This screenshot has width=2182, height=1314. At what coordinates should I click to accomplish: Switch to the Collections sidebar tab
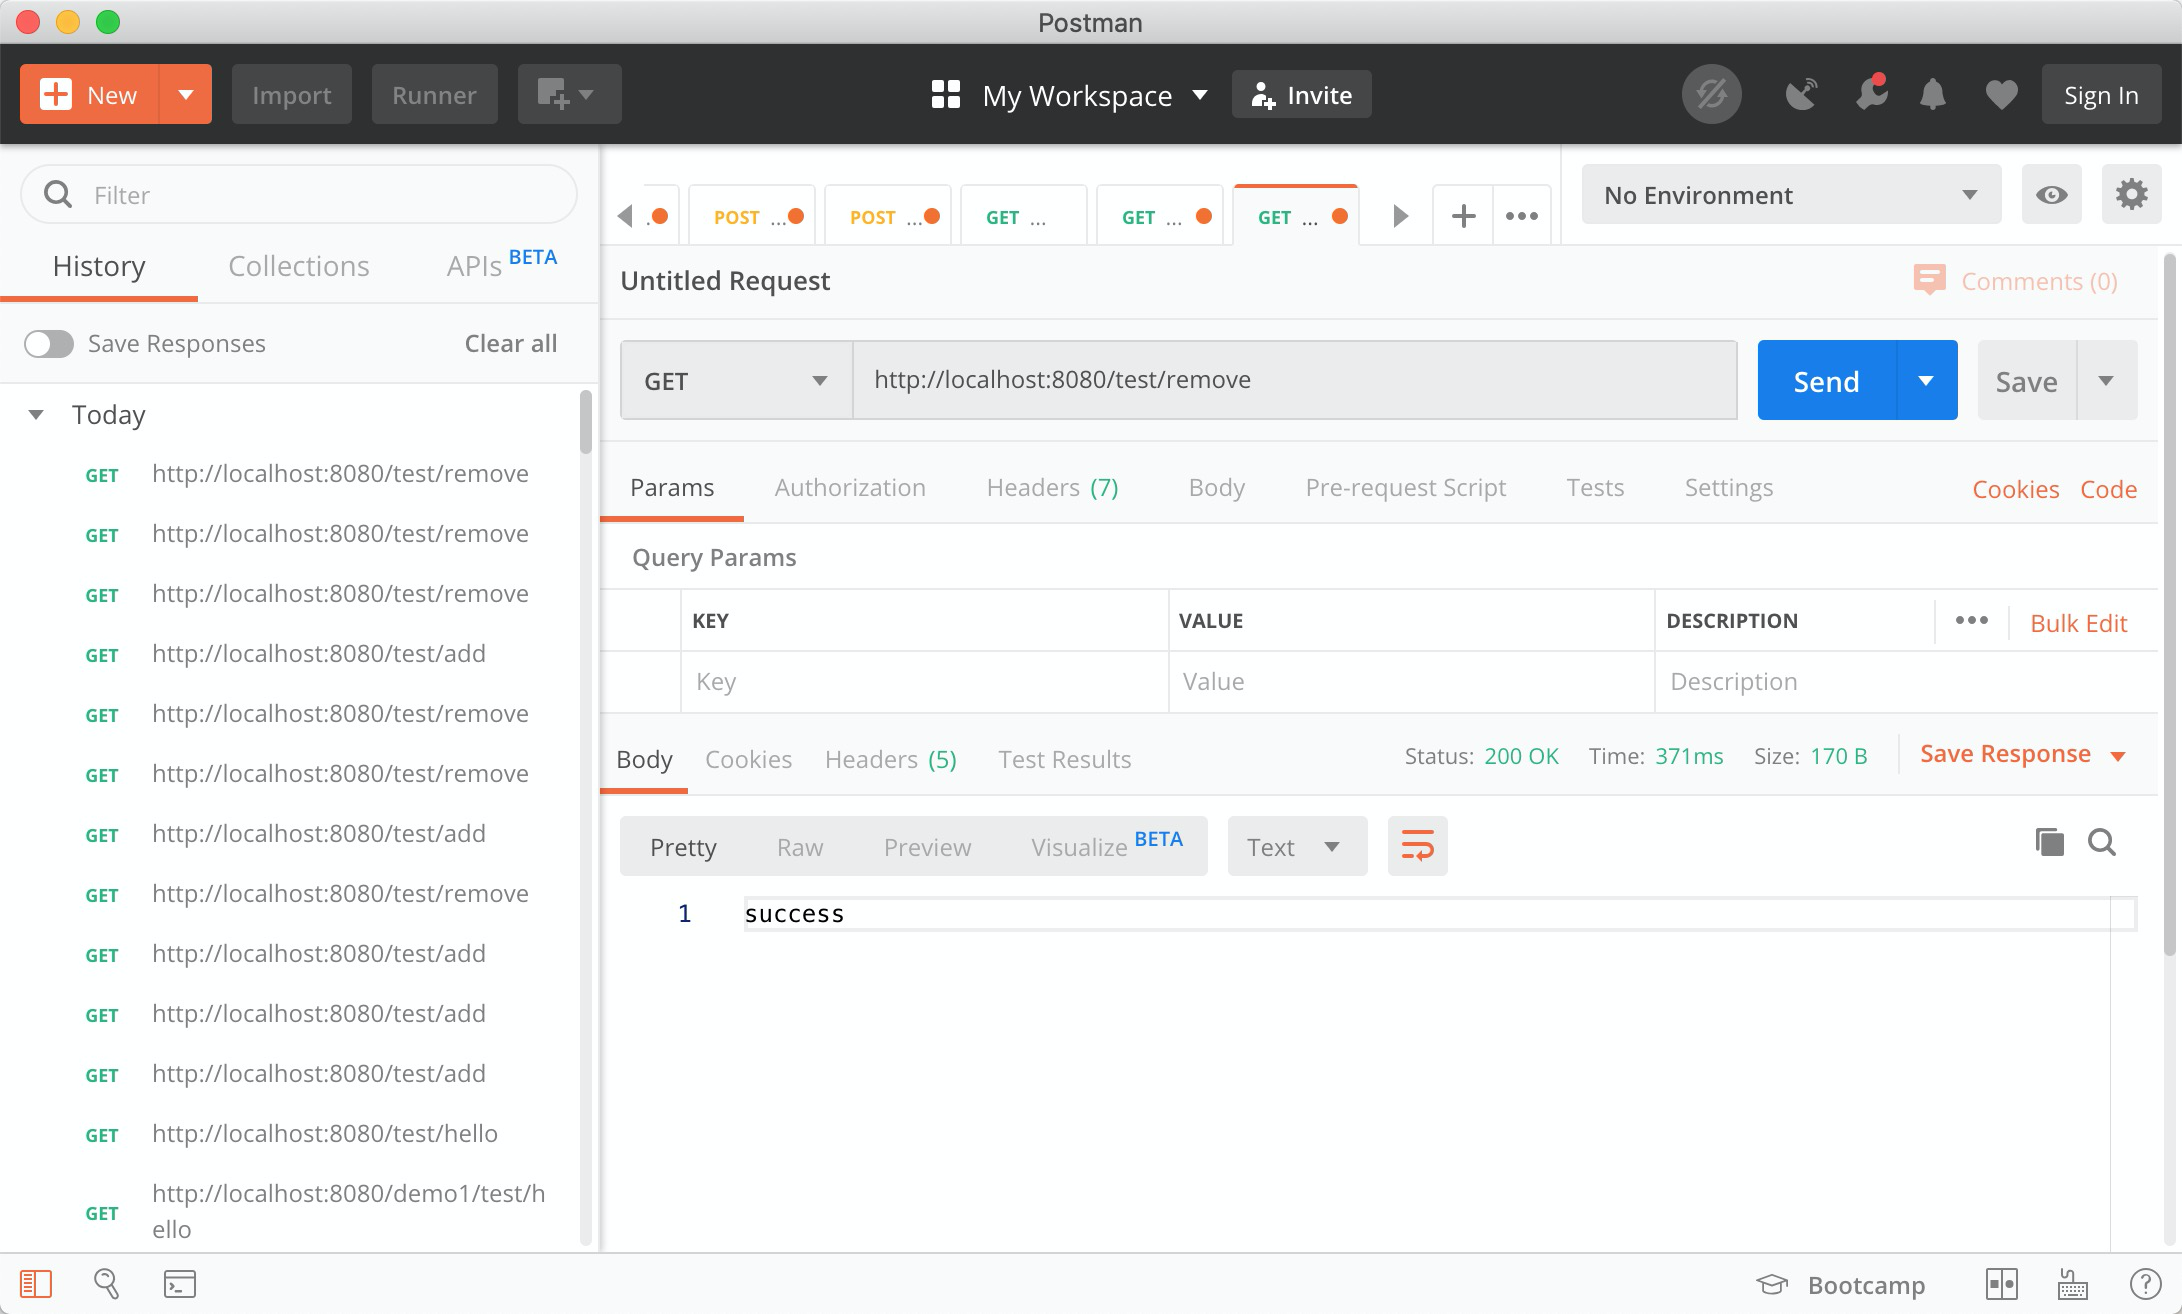click(x=298, y=266)
